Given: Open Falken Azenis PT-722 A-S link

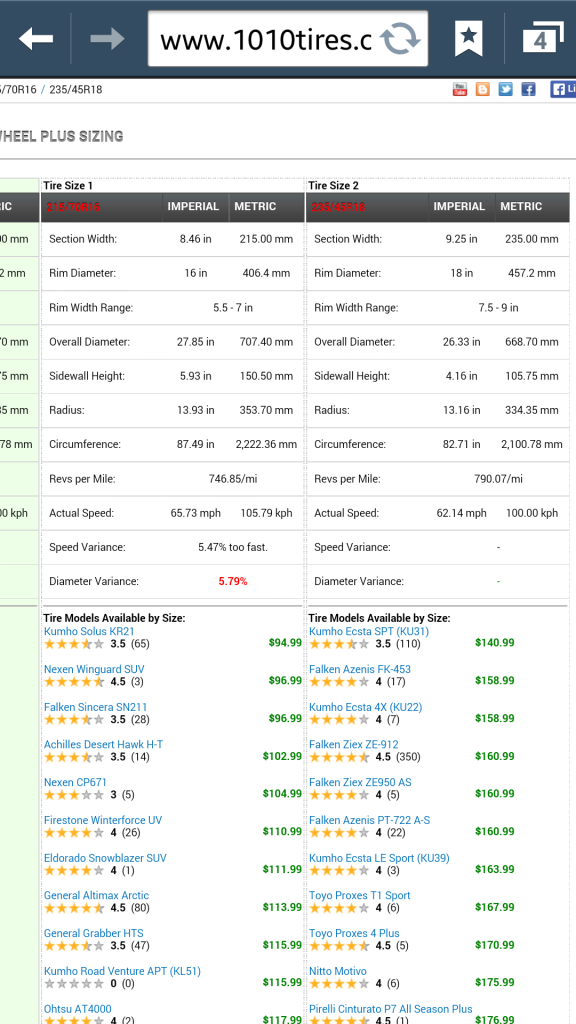Looking at the screenshot, I should coord(370,820).
